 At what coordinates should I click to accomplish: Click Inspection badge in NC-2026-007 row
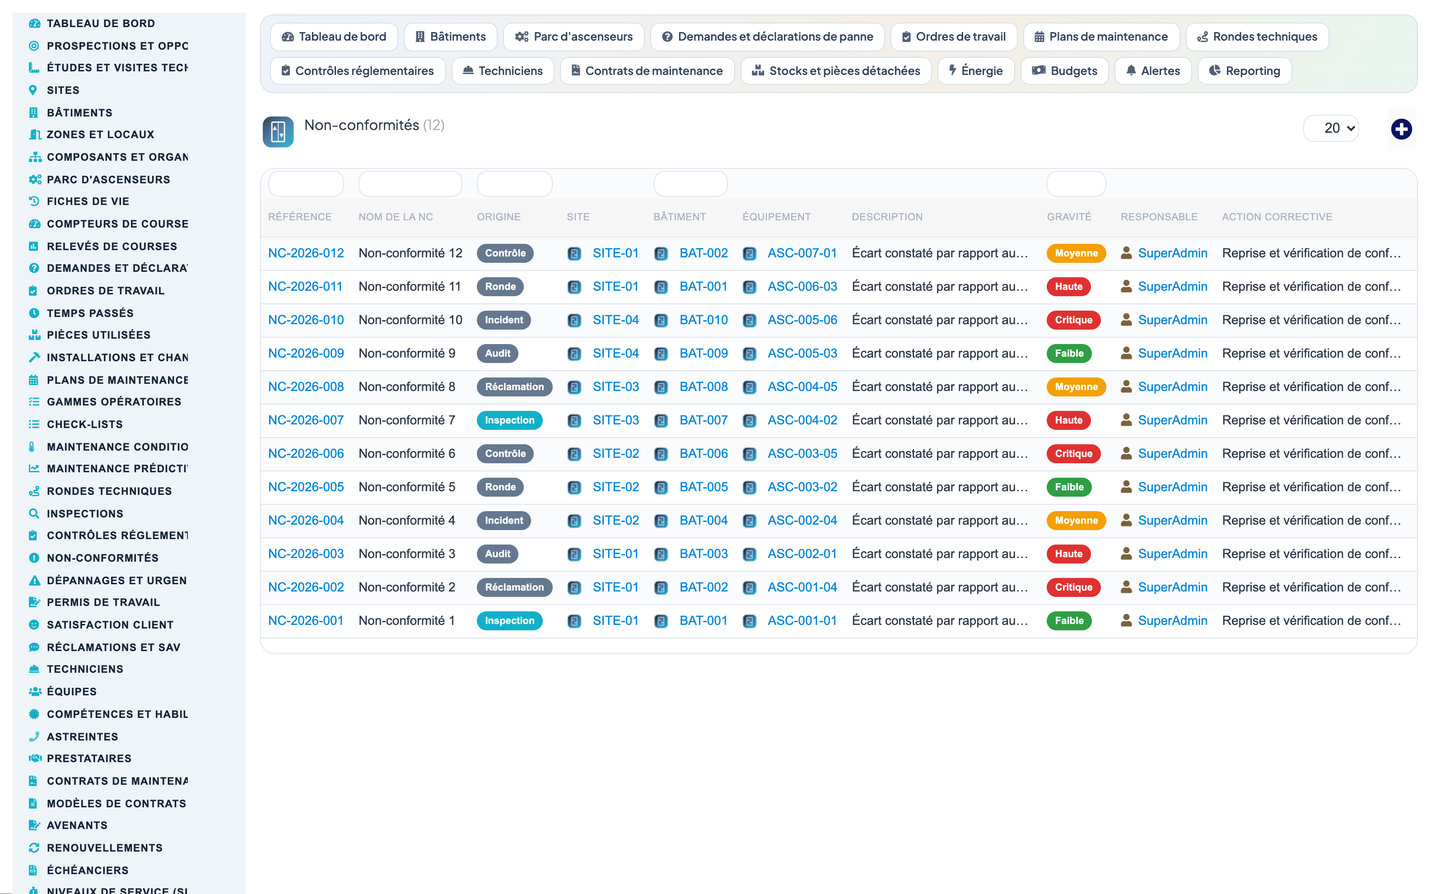(x=510, y=420)
